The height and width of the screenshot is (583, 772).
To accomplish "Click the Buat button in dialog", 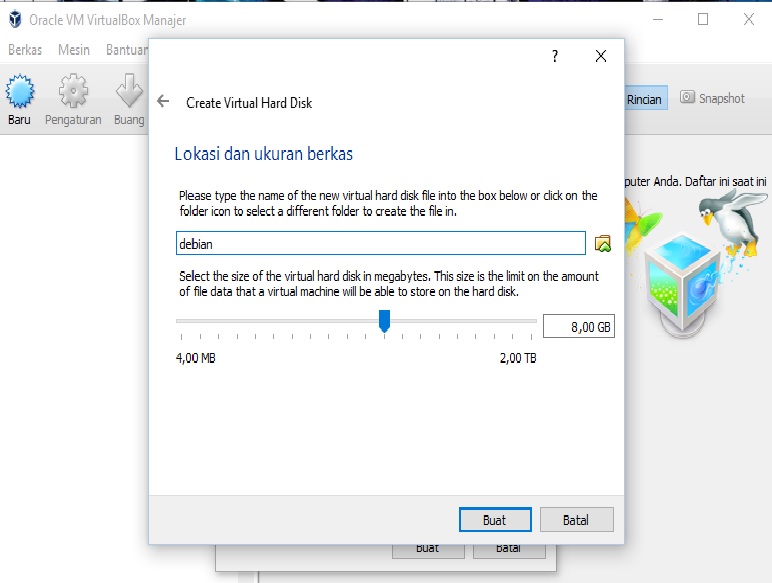I will 495,519.
